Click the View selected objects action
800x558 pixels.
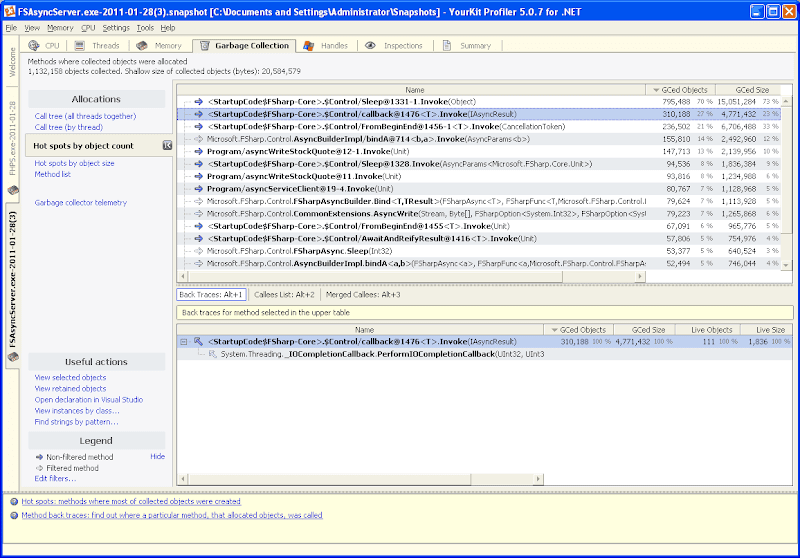click(x=70, y=378)
